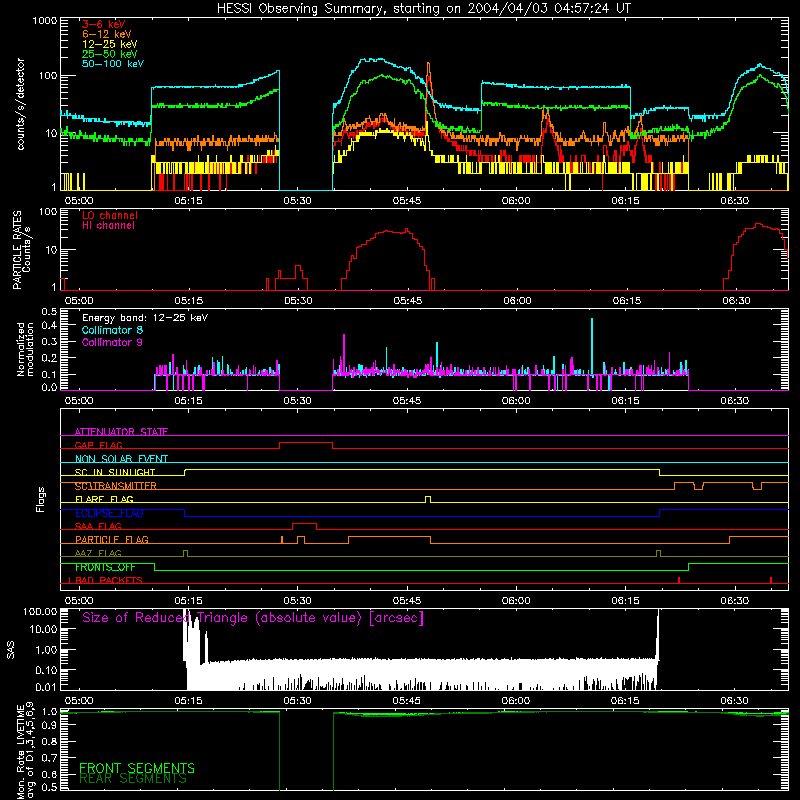Click the FRONTS_OFF flag label
Screen dimensions: 800x800
pyautogui.click(x=105, y=567)
